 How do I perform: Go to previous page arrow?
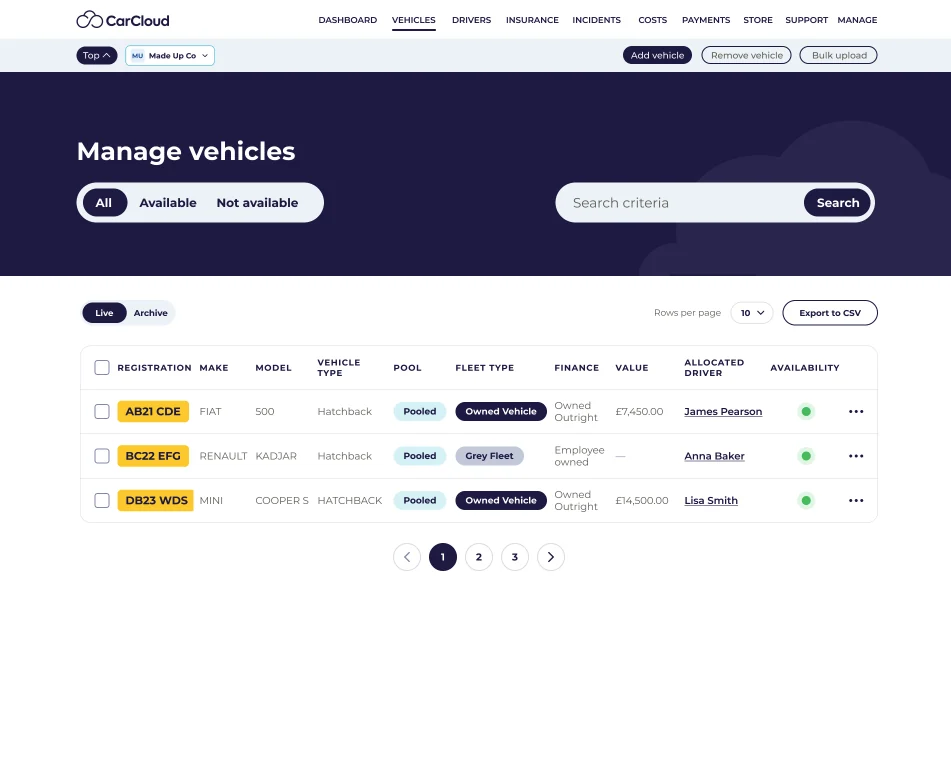407,557
